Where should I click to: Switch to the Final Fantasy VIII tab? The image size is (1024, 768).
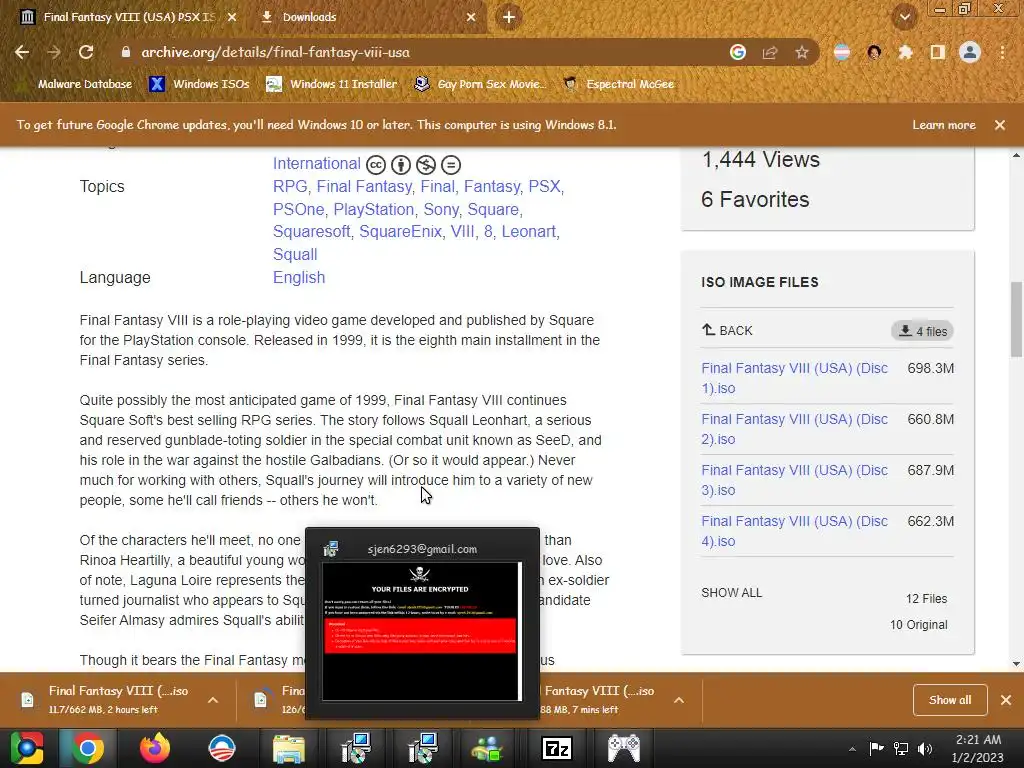pos(129,17)
